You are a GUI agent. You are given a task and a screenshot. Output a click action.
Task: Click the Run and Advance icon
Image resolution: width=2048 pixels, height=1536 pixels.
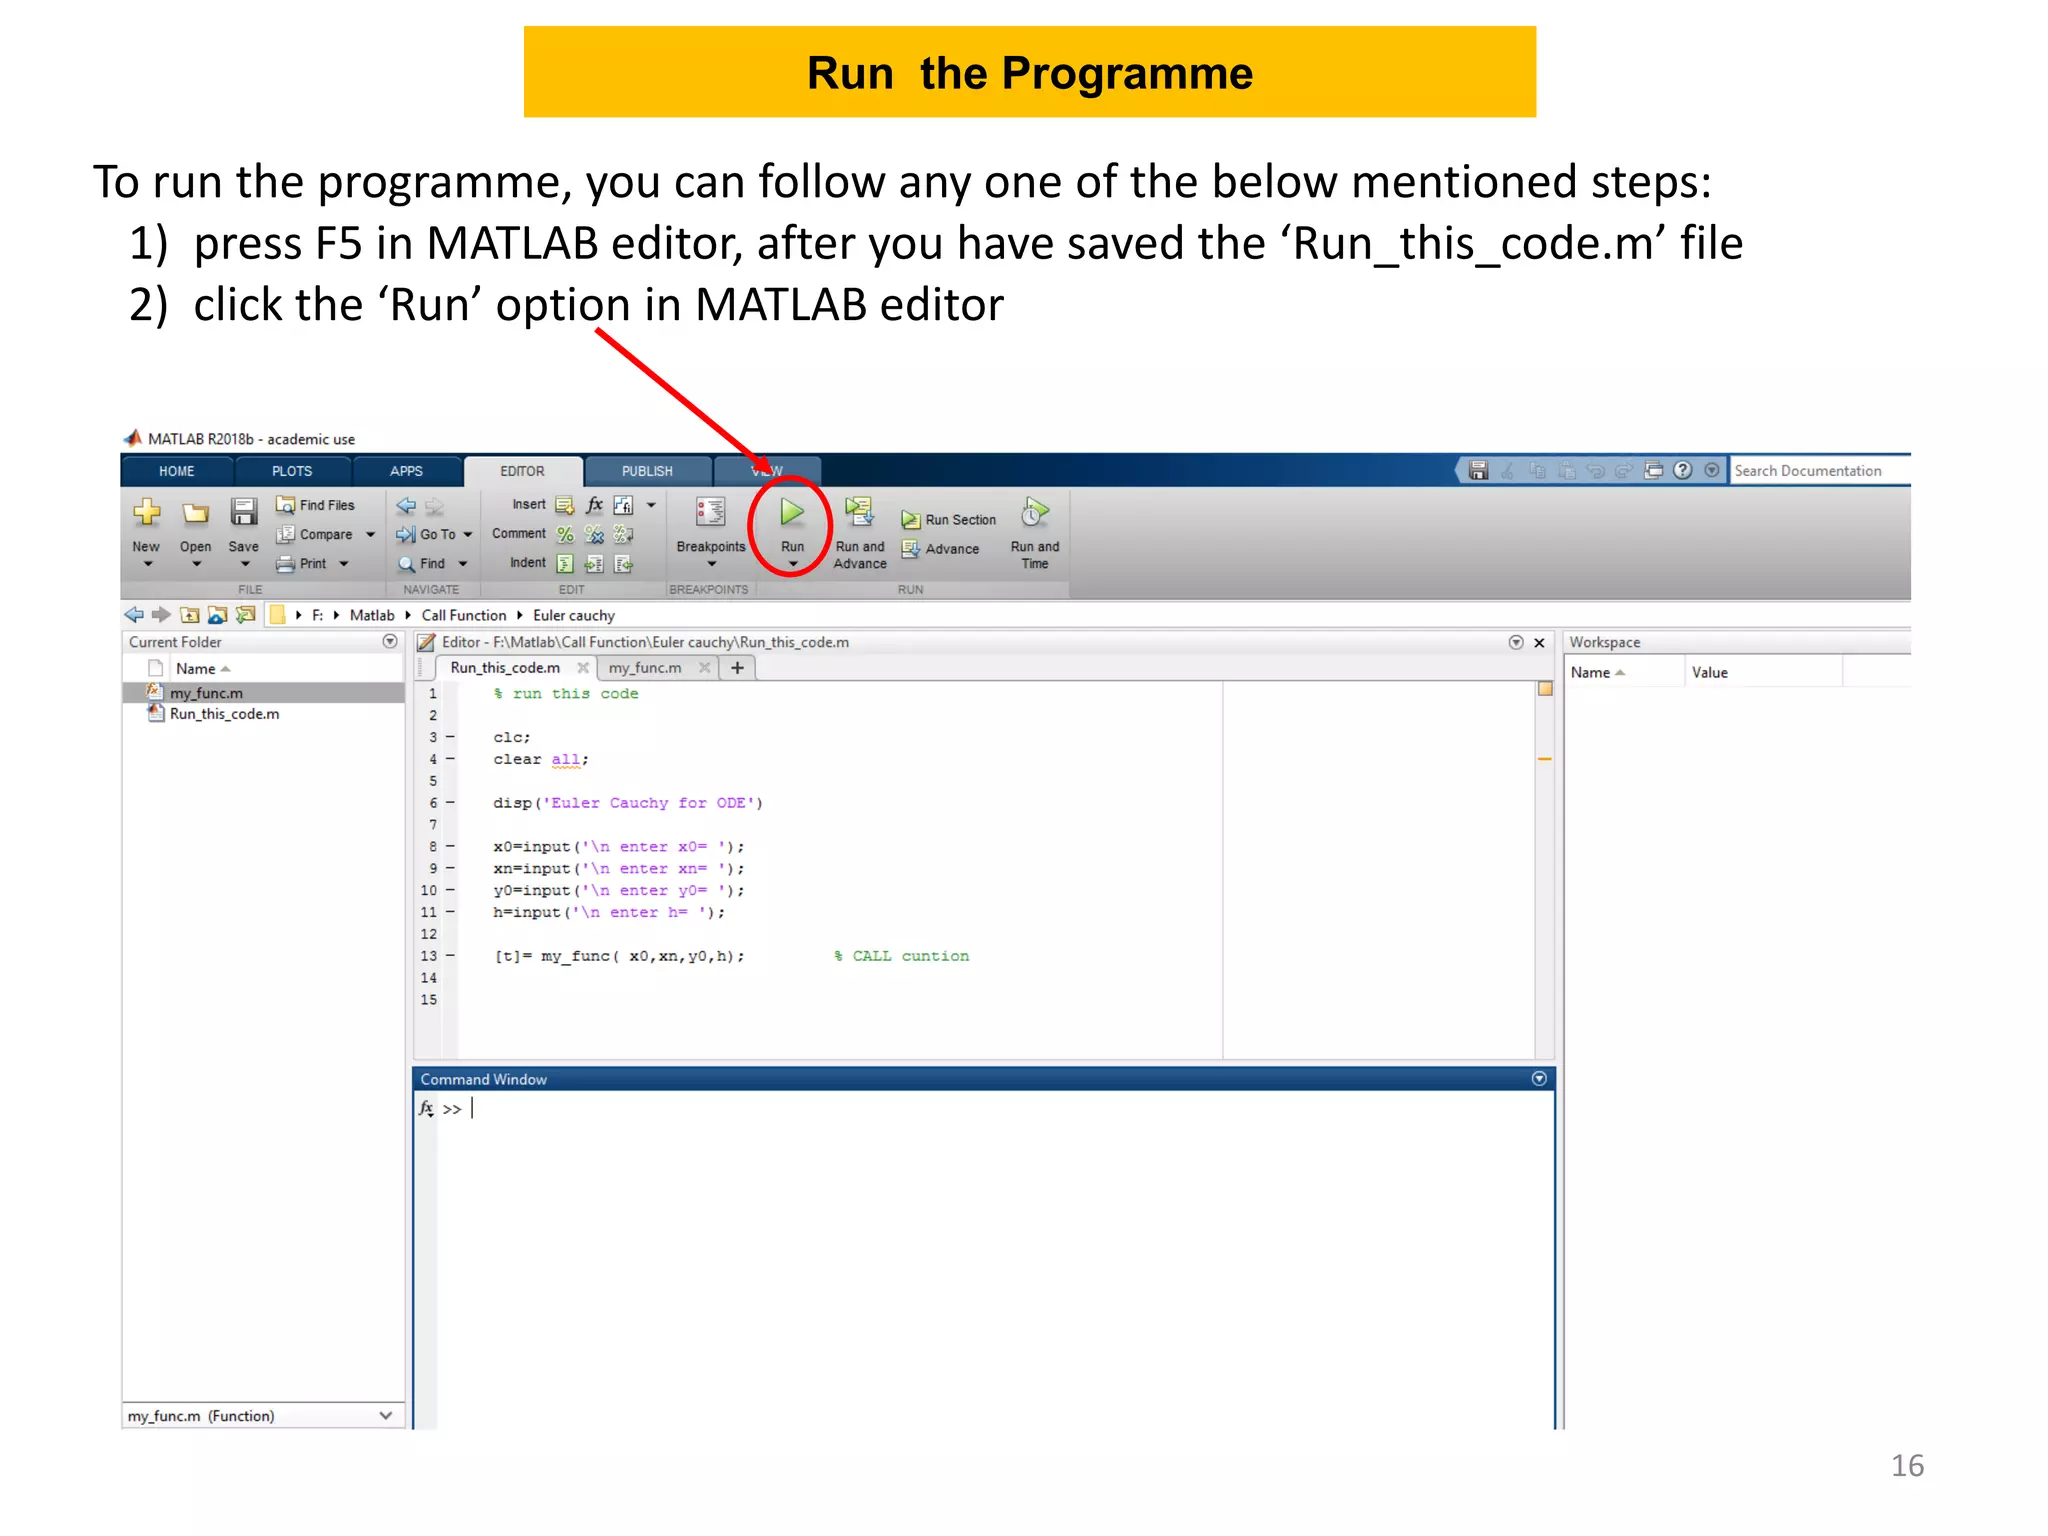[x=859, y=512]
